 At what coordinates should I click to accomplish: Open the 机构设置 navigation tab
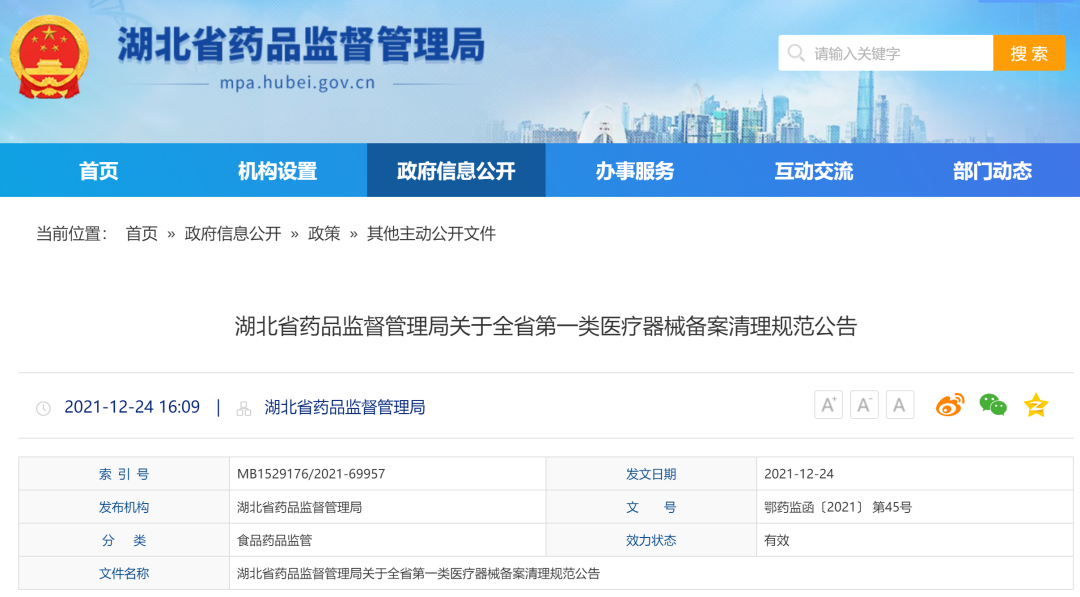pyautogui.click(x=277, y=171)
